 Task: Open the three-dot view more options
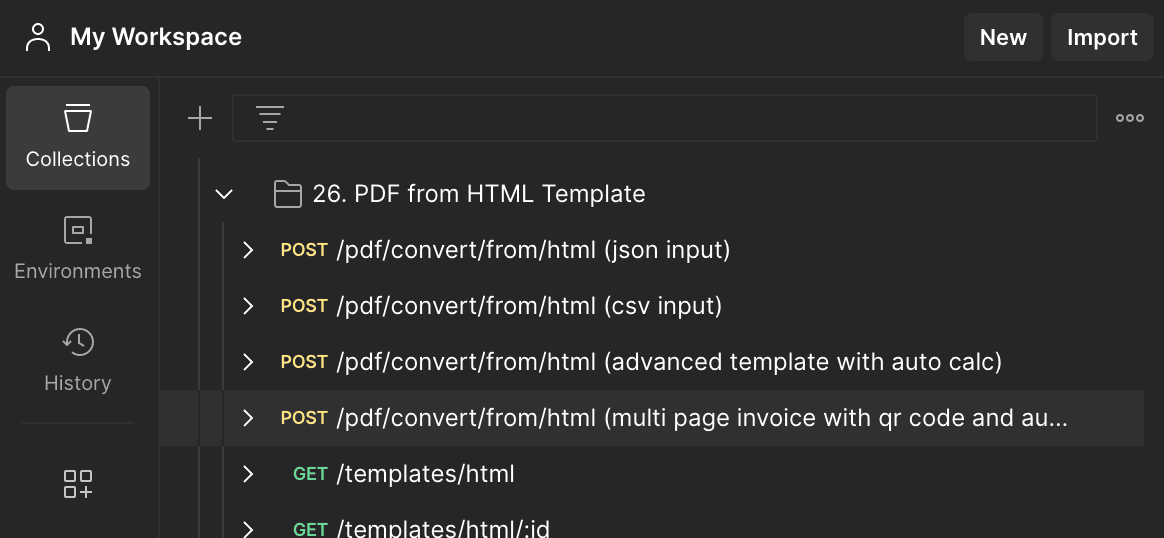pyautogui.click(x=1129, y=118)
